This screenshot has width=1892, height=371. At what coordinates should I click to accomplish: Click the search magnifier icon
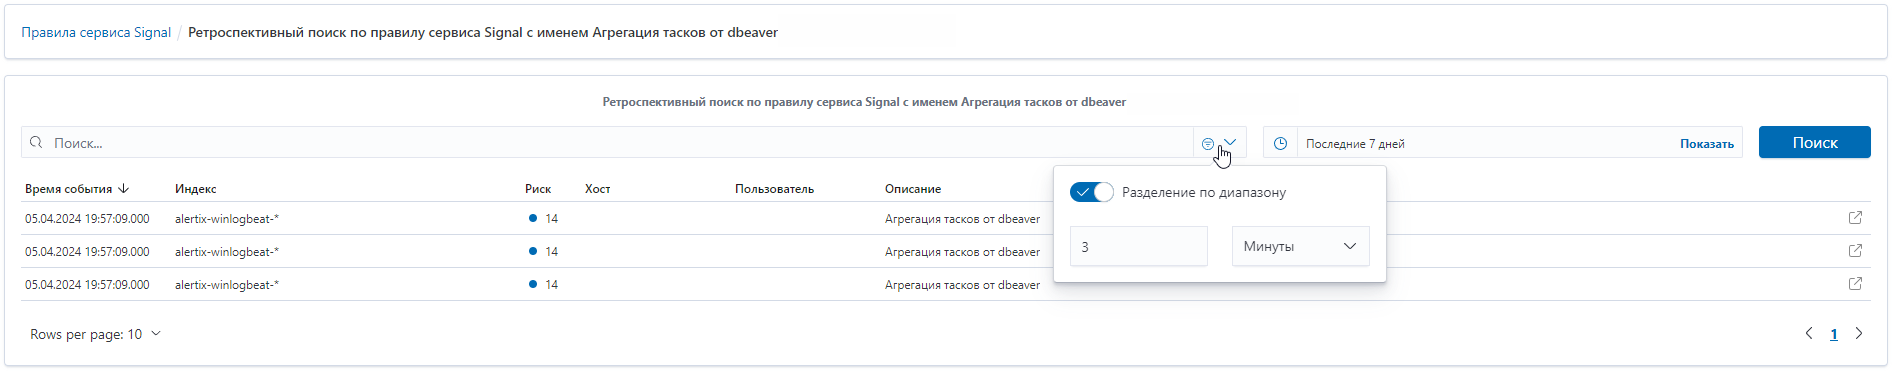coord(36,143)
